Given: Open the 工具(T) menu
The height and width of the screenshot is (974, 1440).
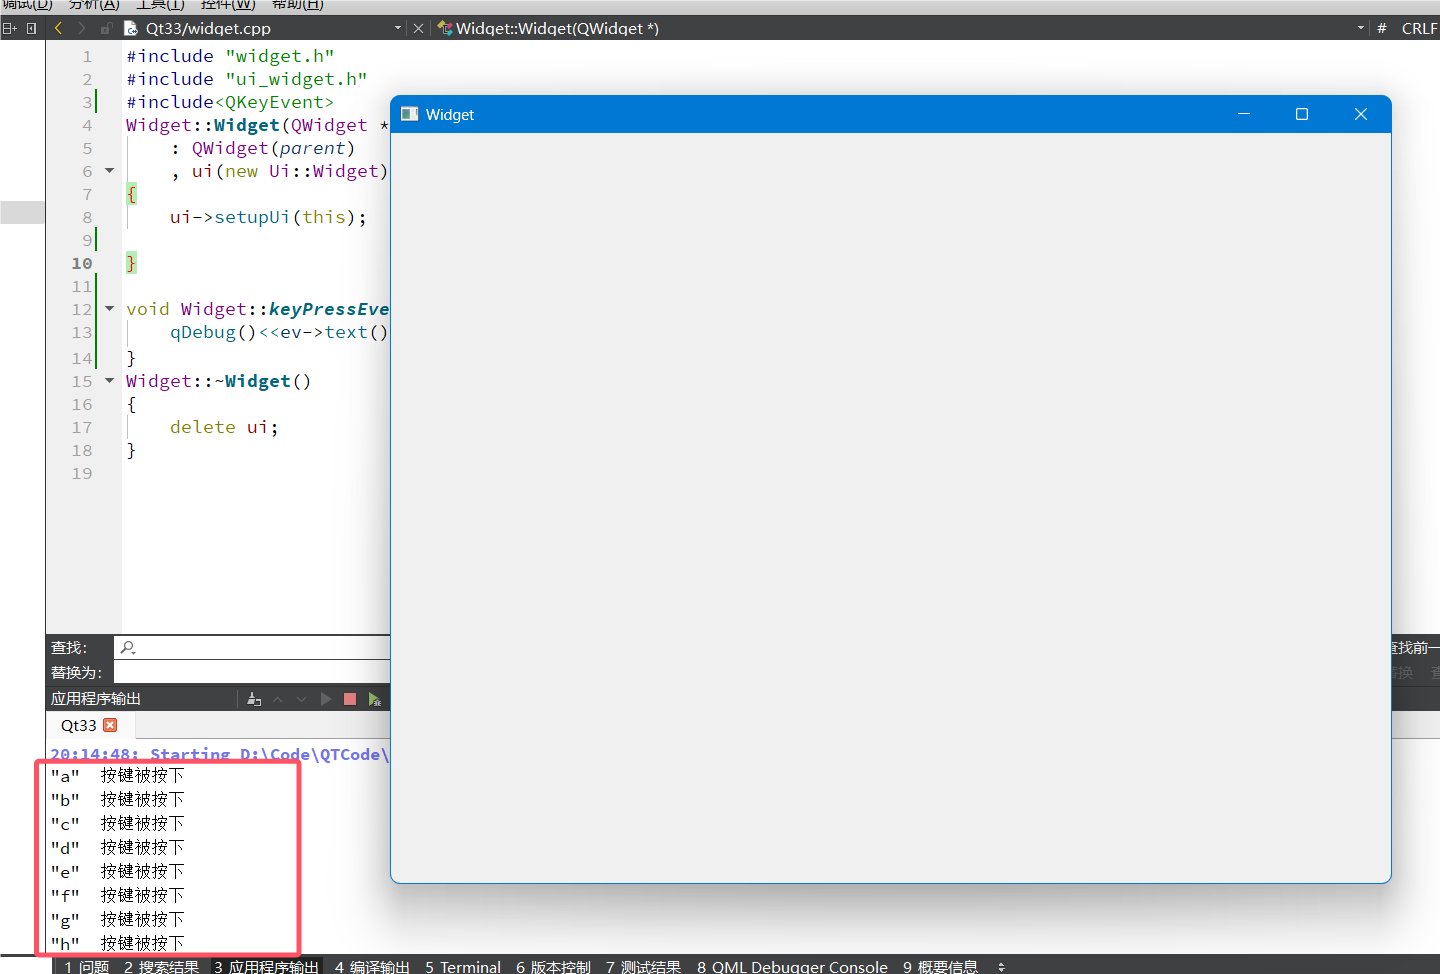Looking at the screenshot, I should [160, 4].
